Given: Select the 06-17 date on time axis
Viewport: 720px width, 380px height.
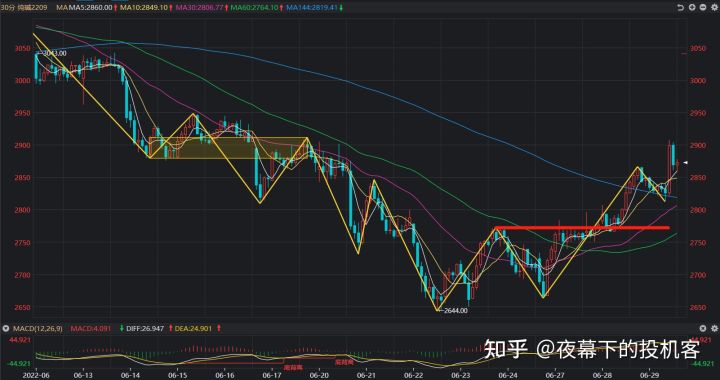Looking at the screenshot, I should [x=271, y=375].
